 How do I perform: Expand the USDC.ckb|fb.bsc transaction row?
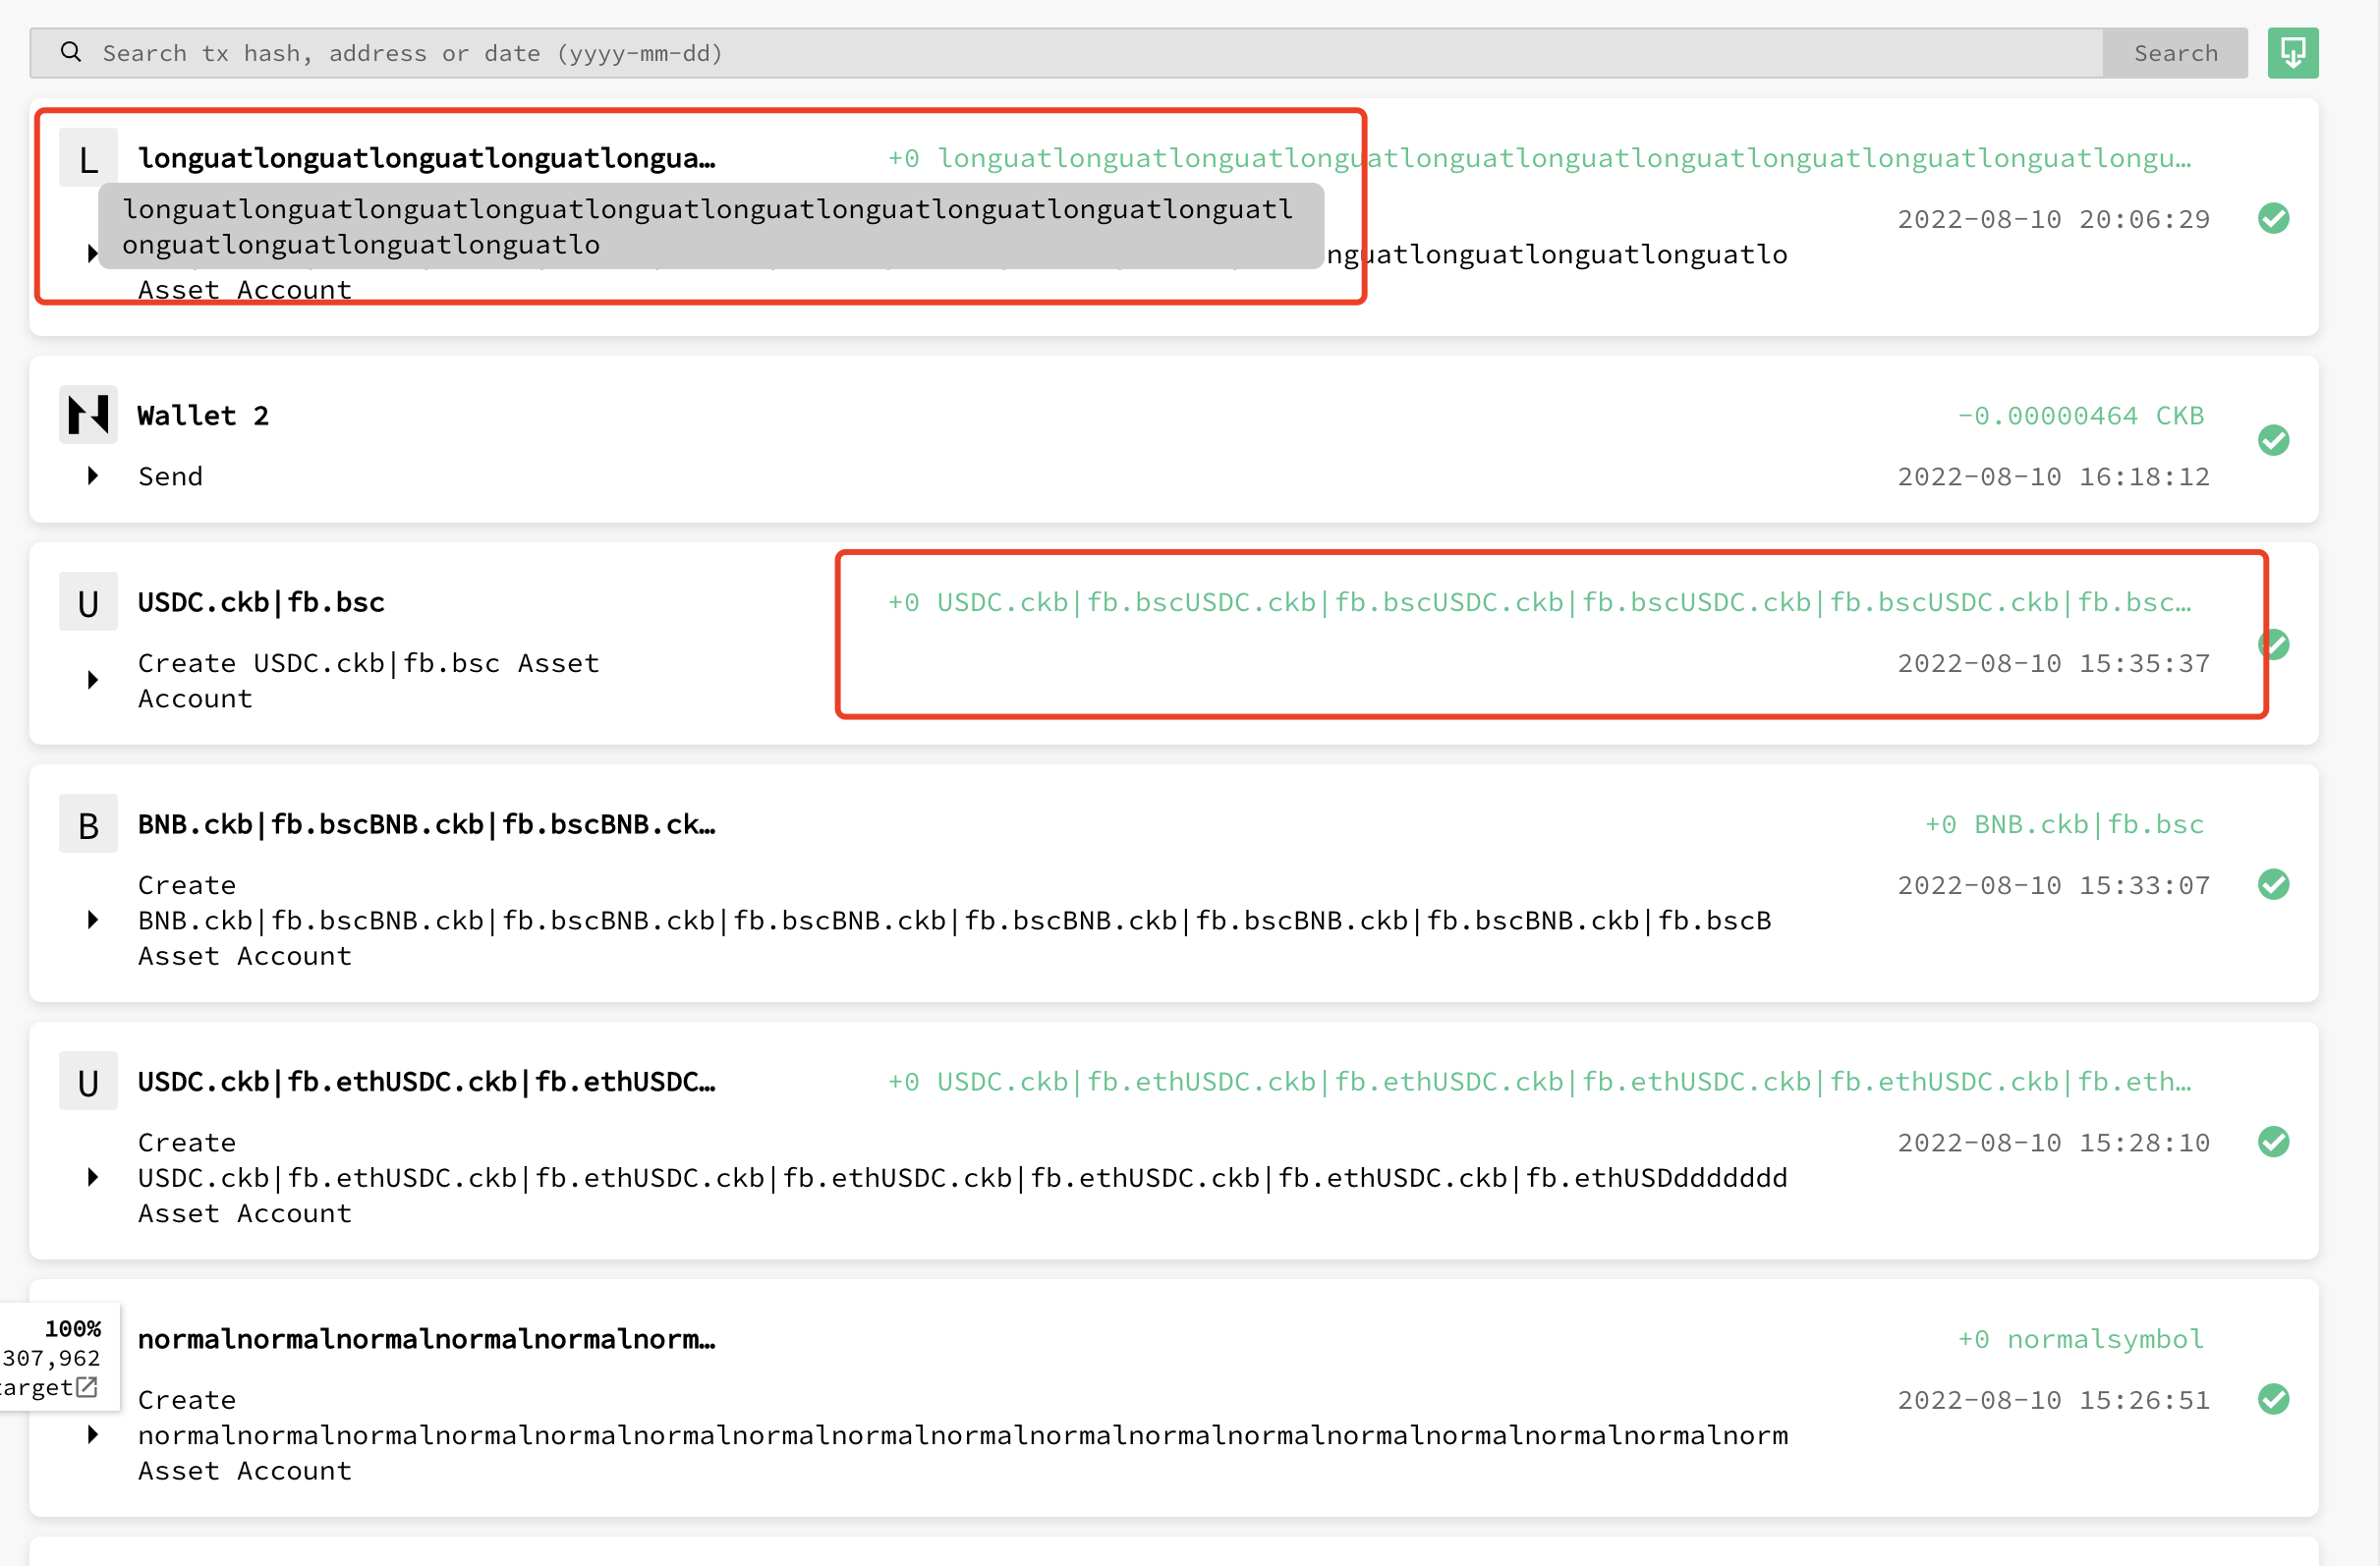[93, 680]
